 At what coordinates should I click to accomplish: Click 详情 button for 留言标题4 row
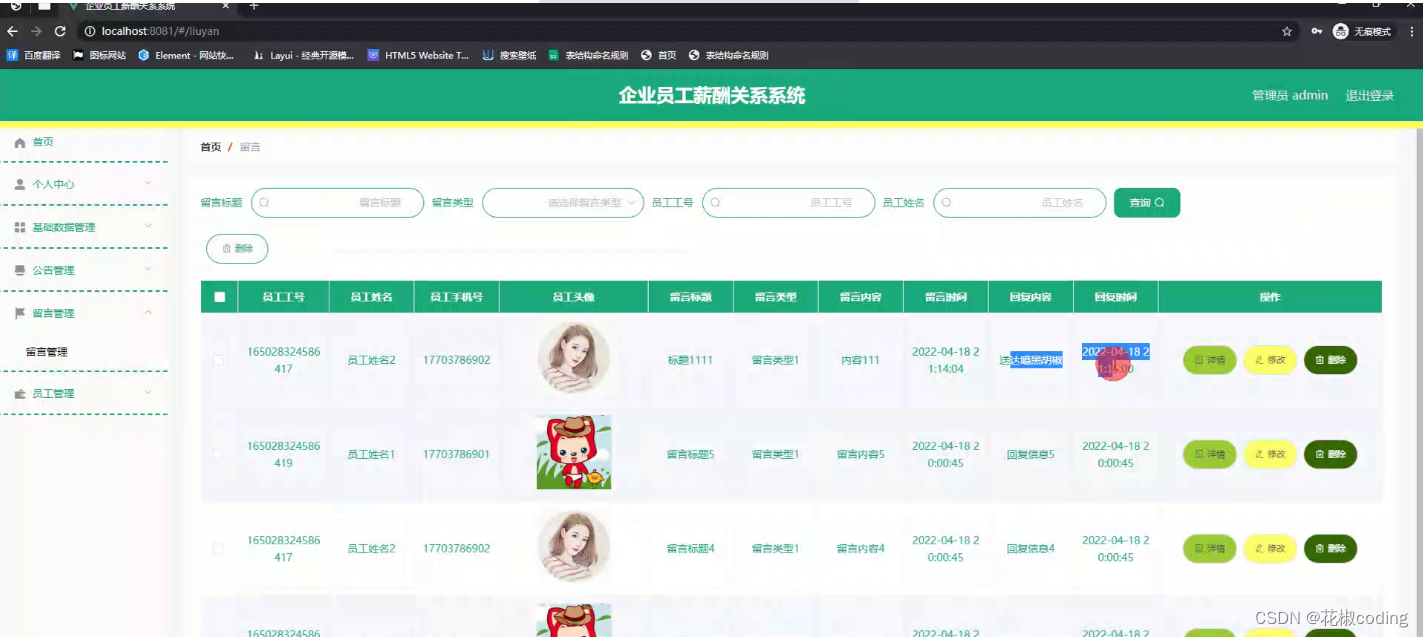point(1209,548)
